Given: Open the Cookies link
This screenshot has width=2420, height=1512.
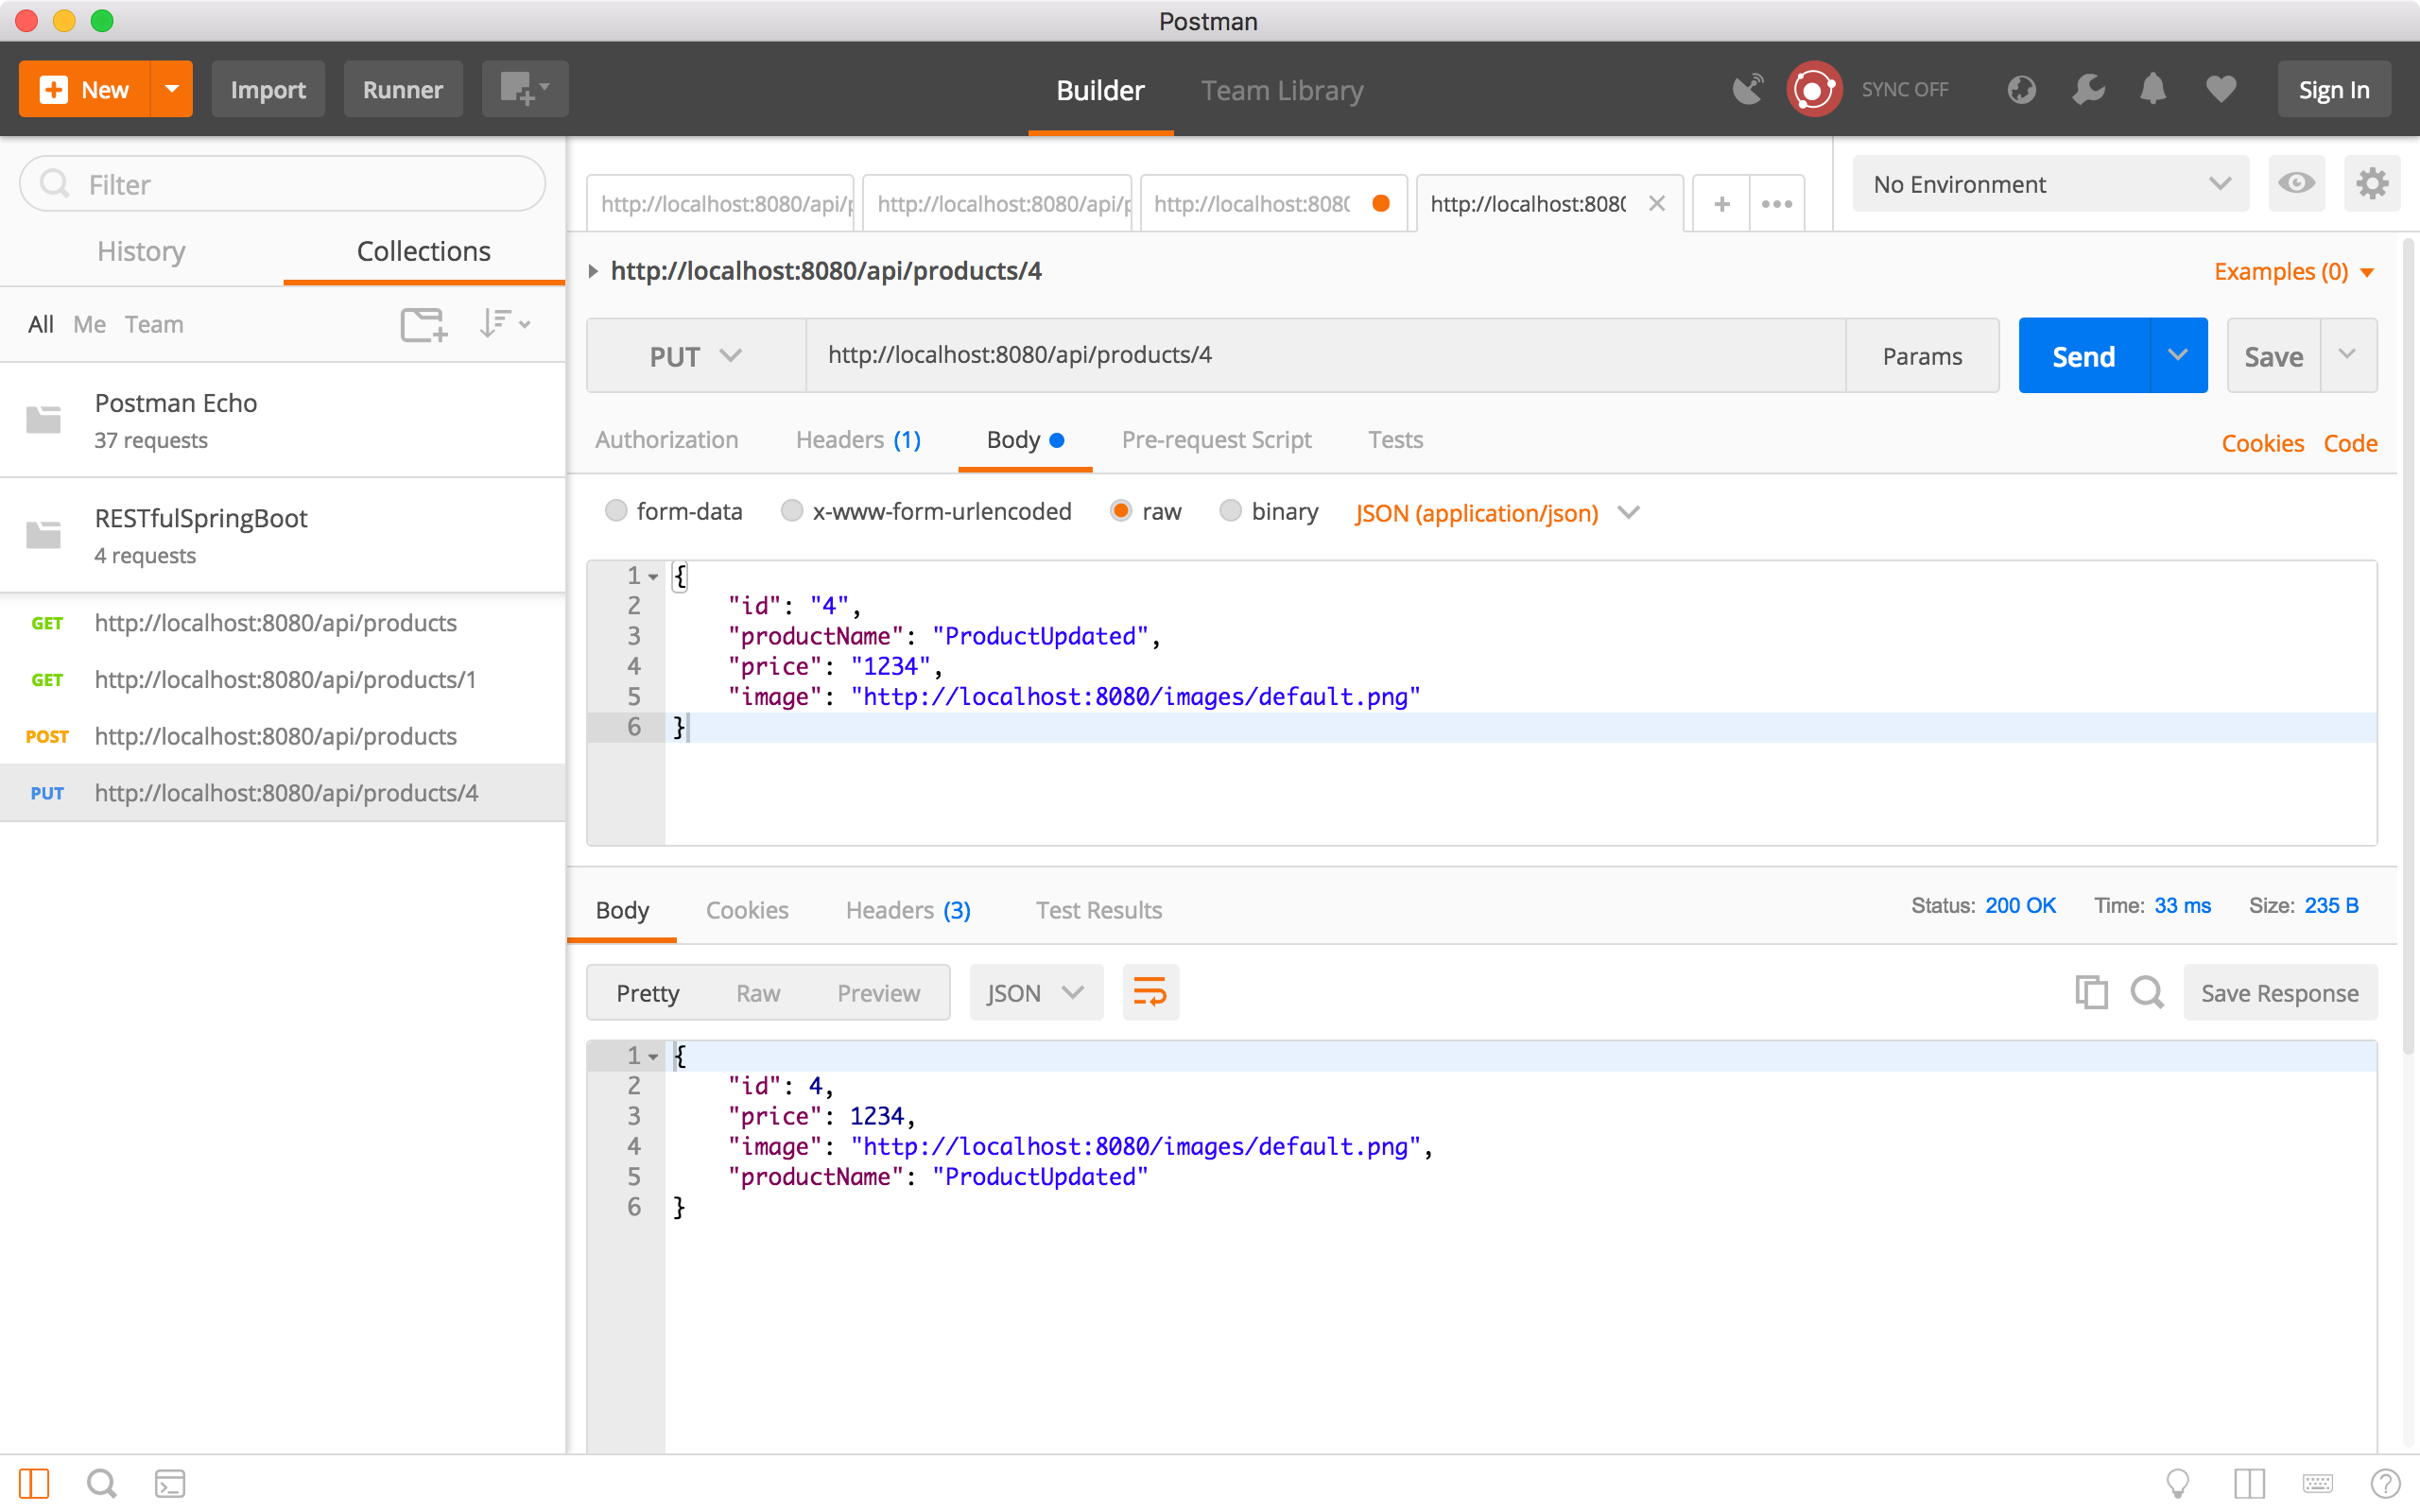Looking at the screenshot, I should pos(2262,443).
